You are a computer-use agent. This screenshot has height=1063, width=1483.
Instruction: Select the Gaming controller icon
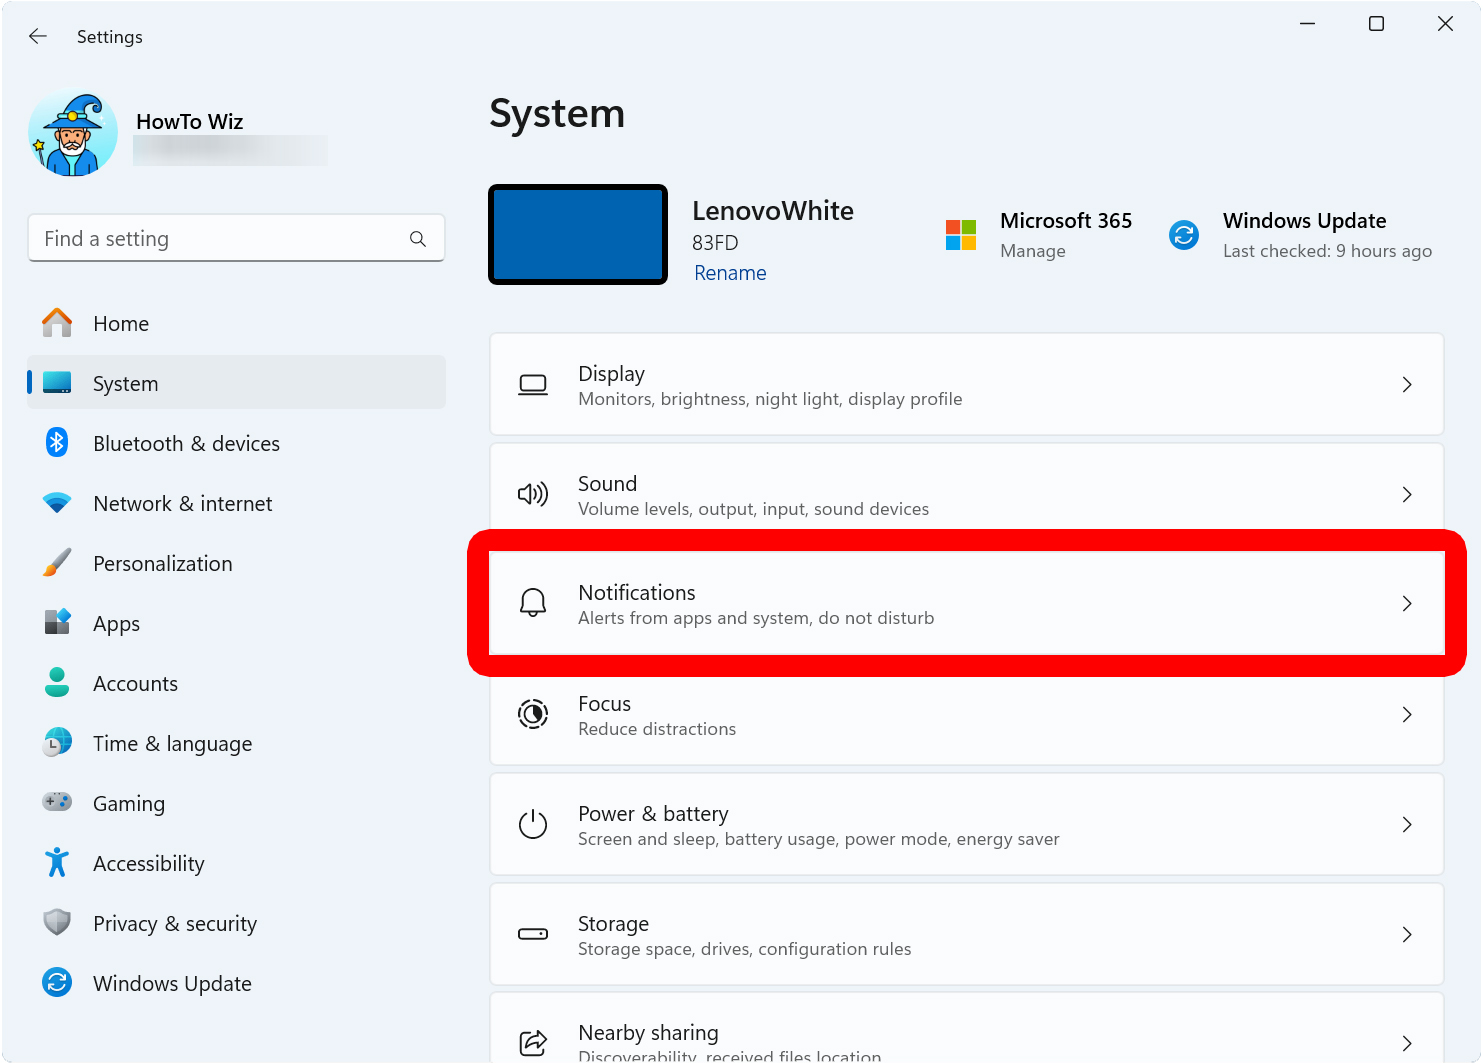pos(57,803)
